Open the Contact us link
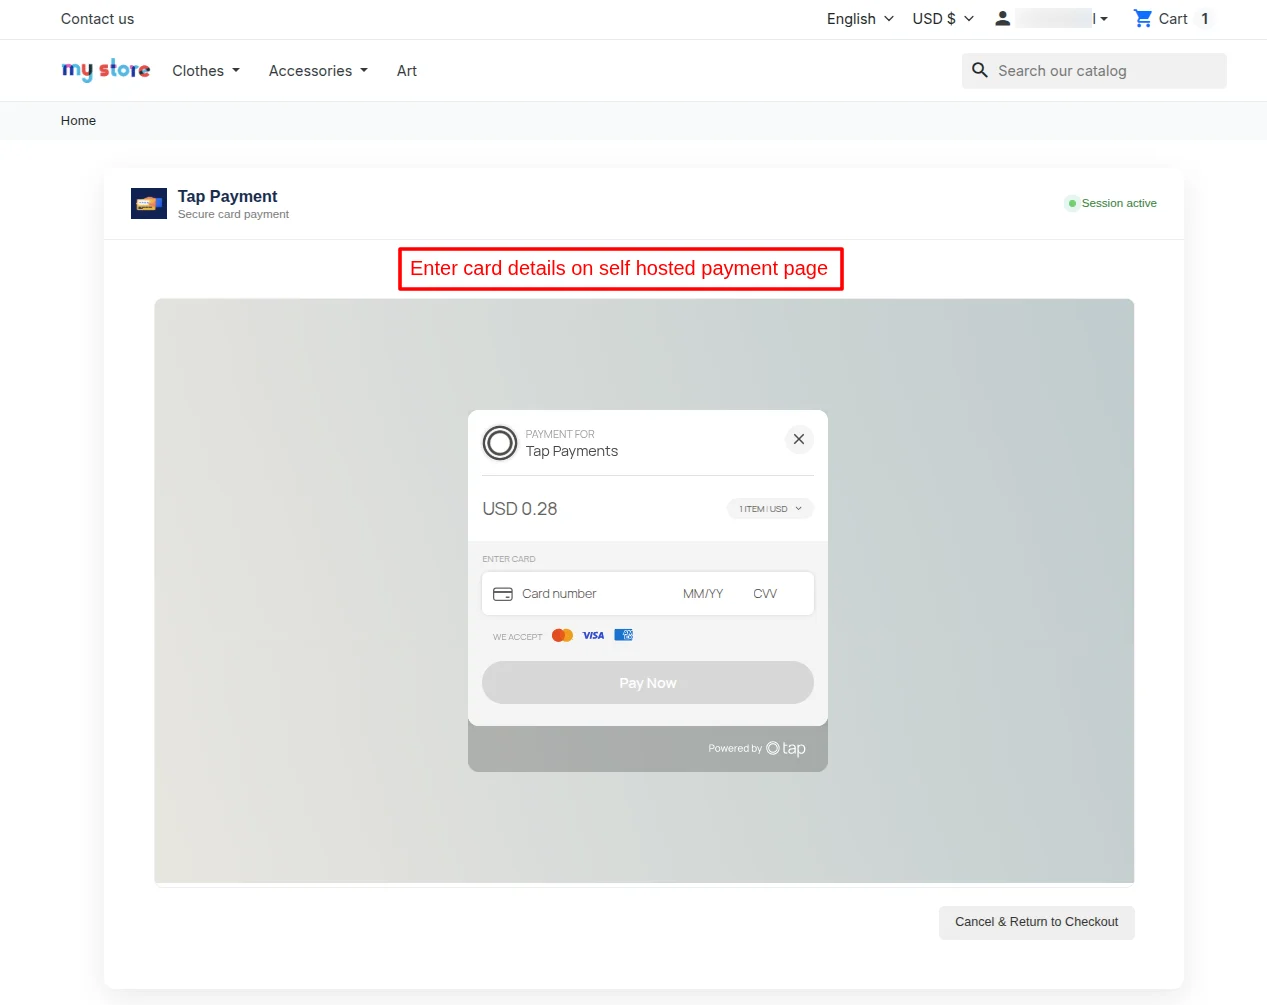The width and height of the screenshot is (1267, 1005). [x=97, y=19]
